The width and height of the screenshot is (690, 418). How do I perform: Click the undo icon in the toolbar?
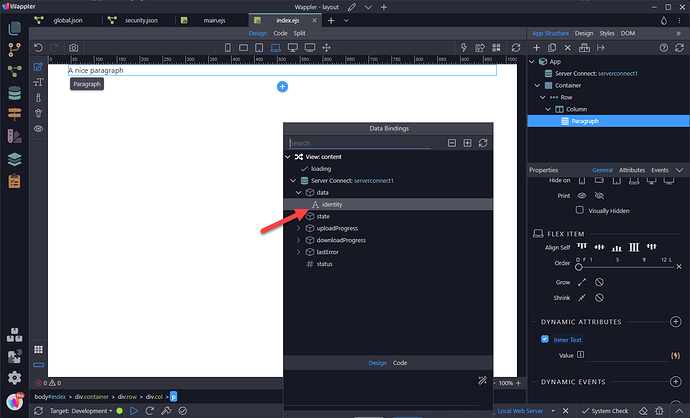pyautogui.click(x=38, y=48)
